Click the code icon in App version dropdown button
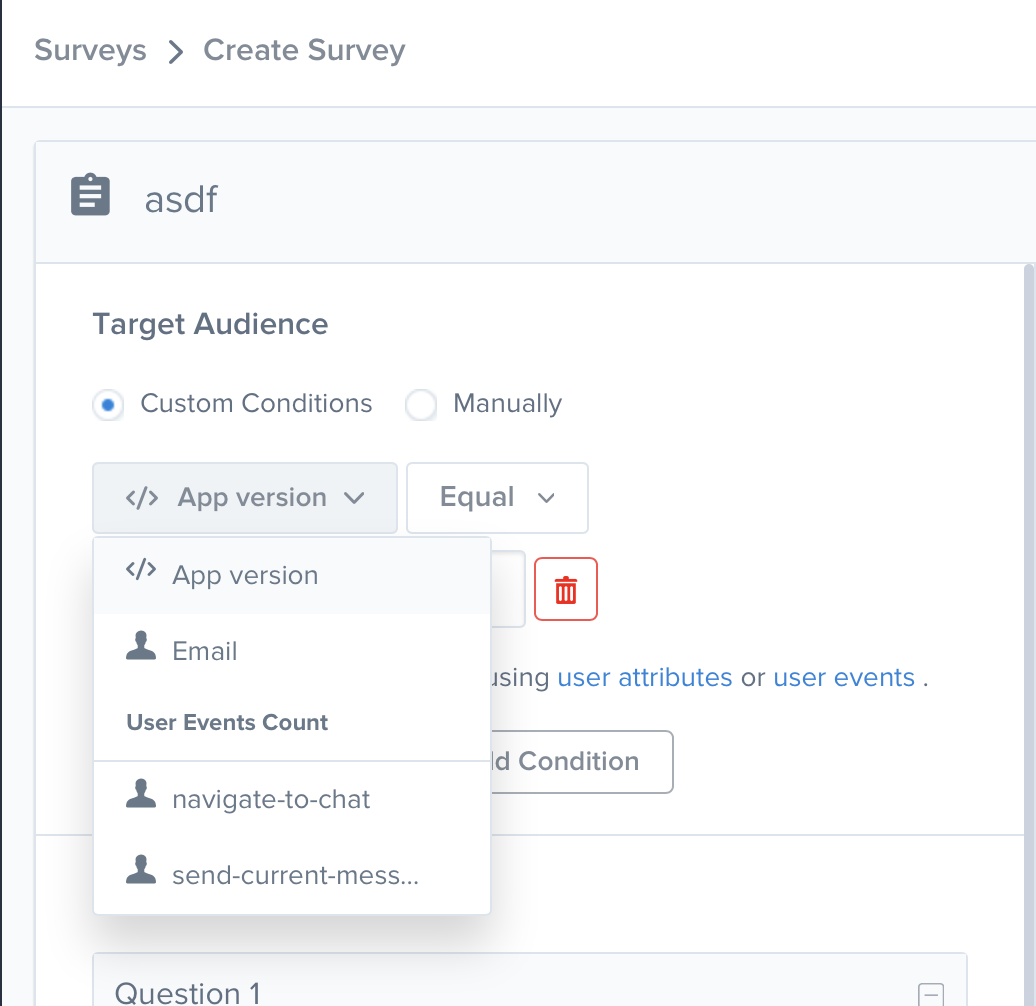1036x1006 pixels. [x=142, y=498]
